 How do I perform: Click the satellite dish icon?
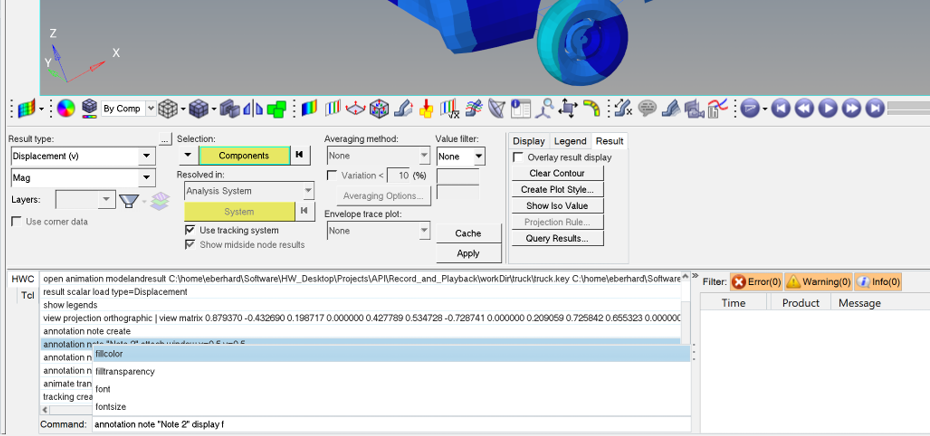point(497,108)
